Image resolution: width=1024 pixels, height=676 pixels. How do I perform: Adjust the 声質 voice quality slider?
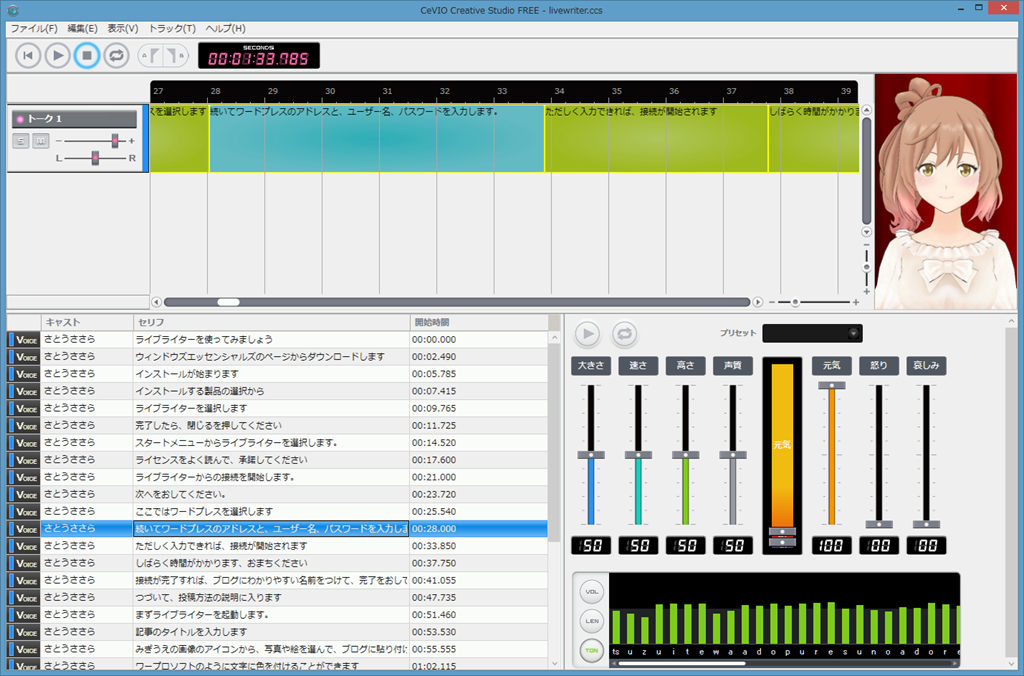tap(733, 455)
